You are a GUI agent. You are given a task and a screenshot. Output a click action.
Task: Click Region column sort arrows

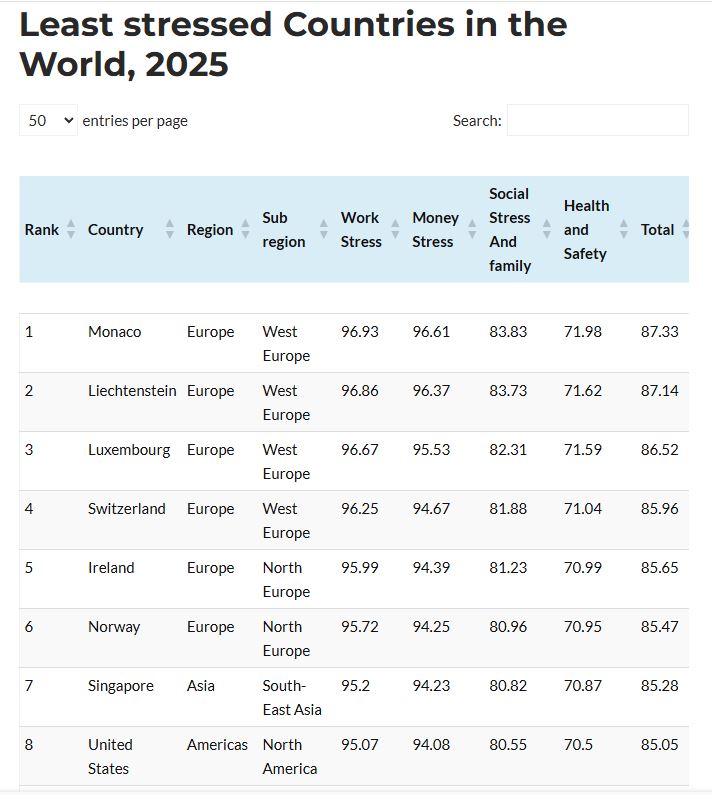245,229
